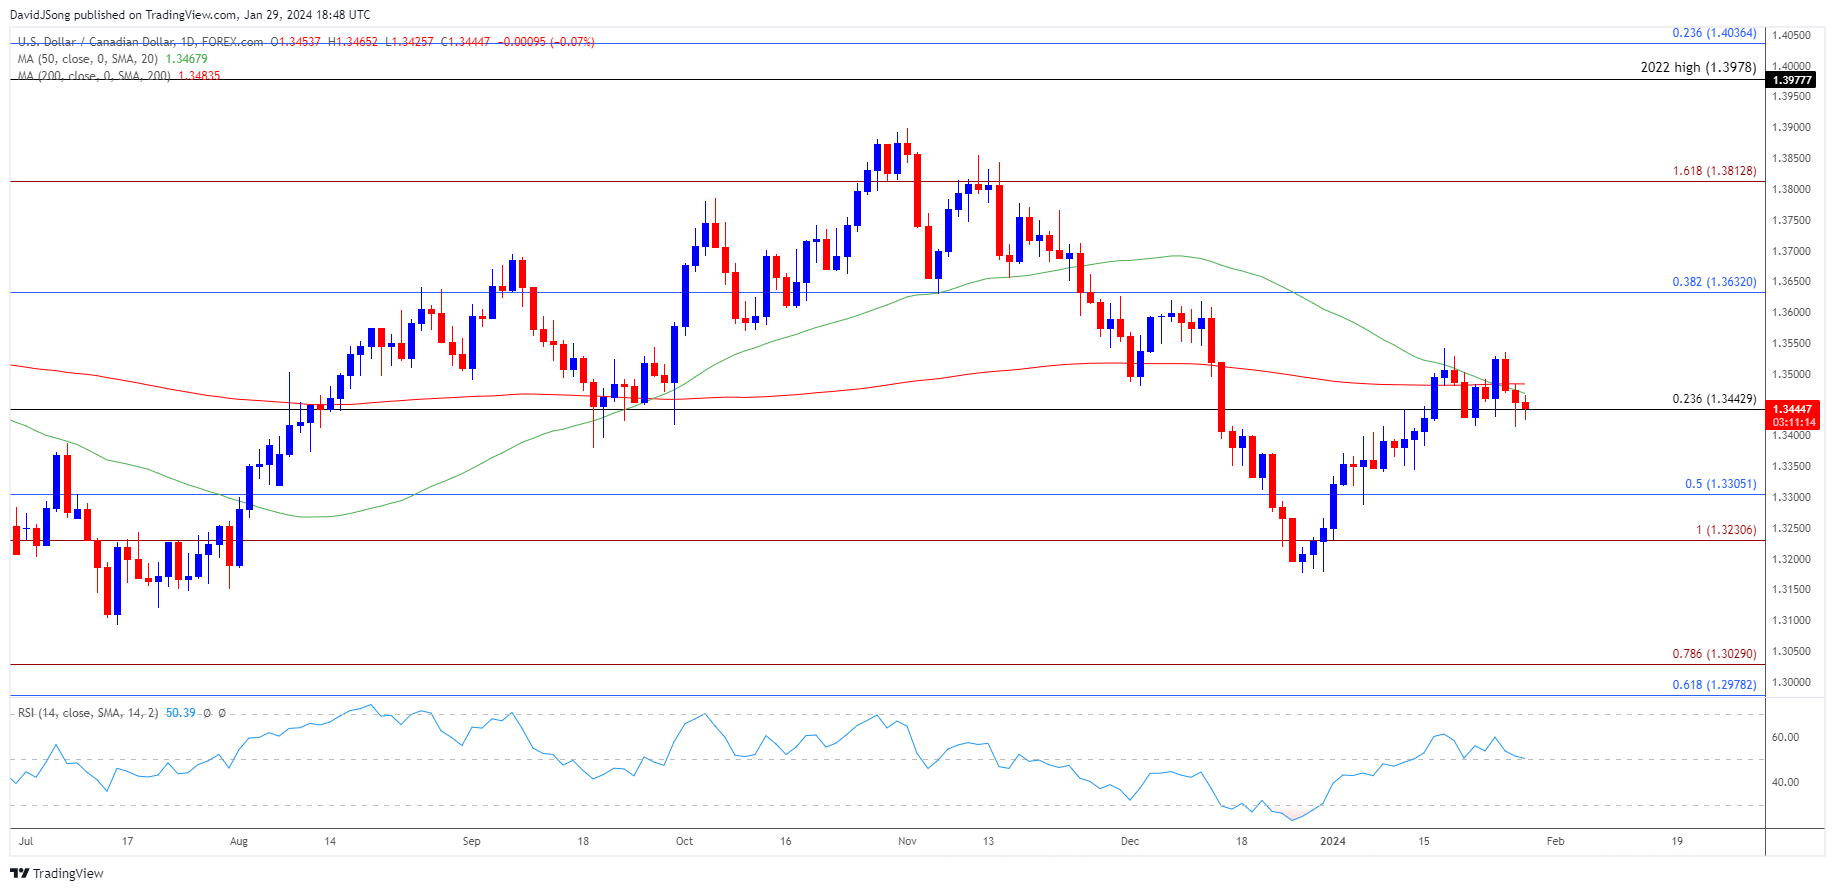Click the 1.31000 price axis label
The width and height of the screenshot is (1835, 891).
[1791, 620]
